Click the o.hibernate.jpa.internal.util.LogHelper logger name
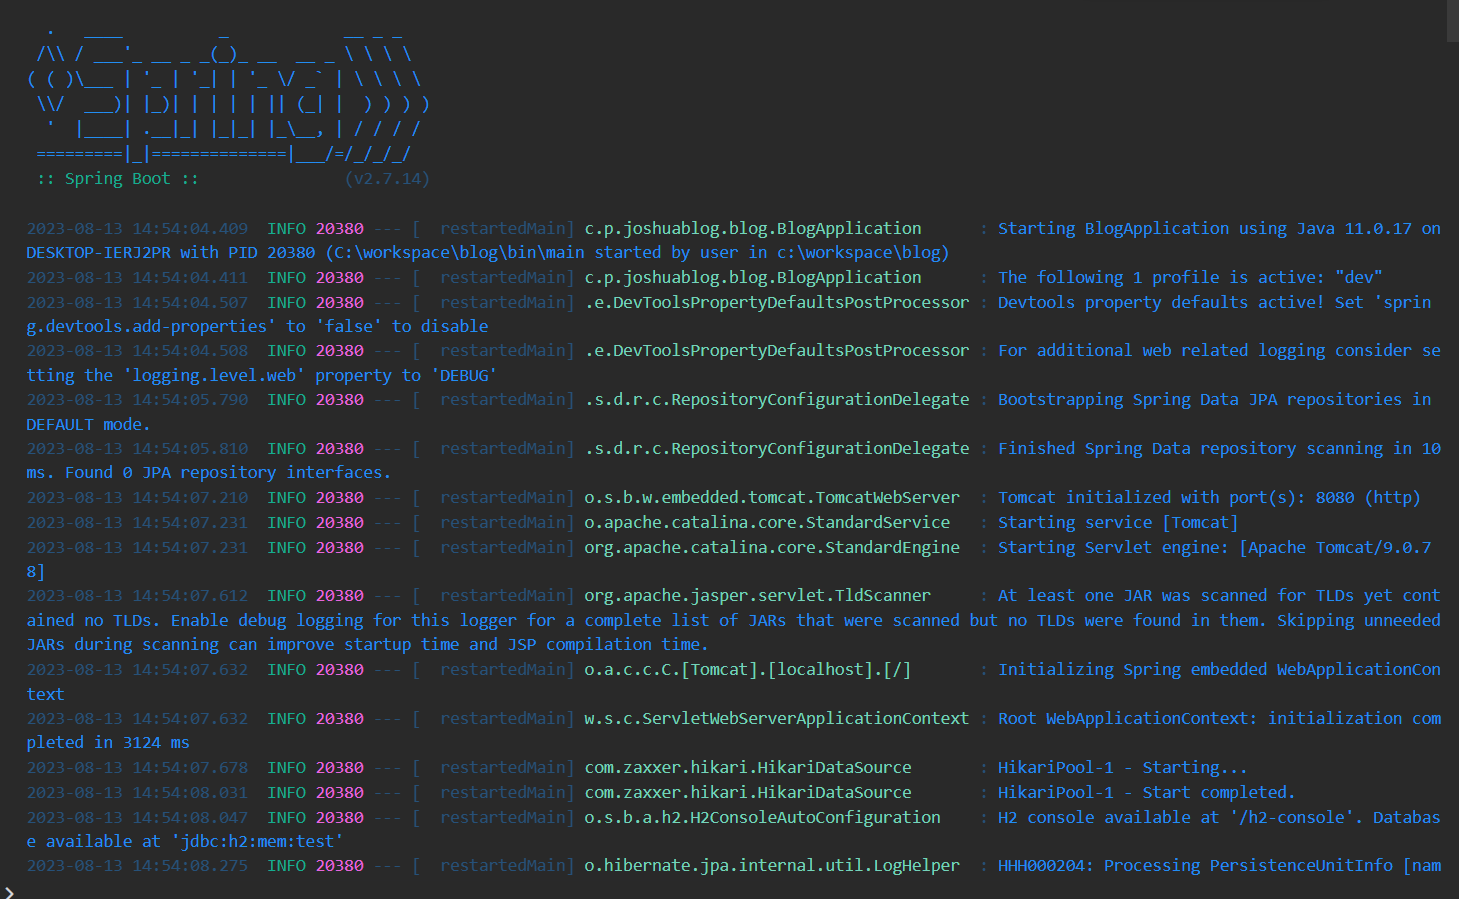 tap(772, 866)
